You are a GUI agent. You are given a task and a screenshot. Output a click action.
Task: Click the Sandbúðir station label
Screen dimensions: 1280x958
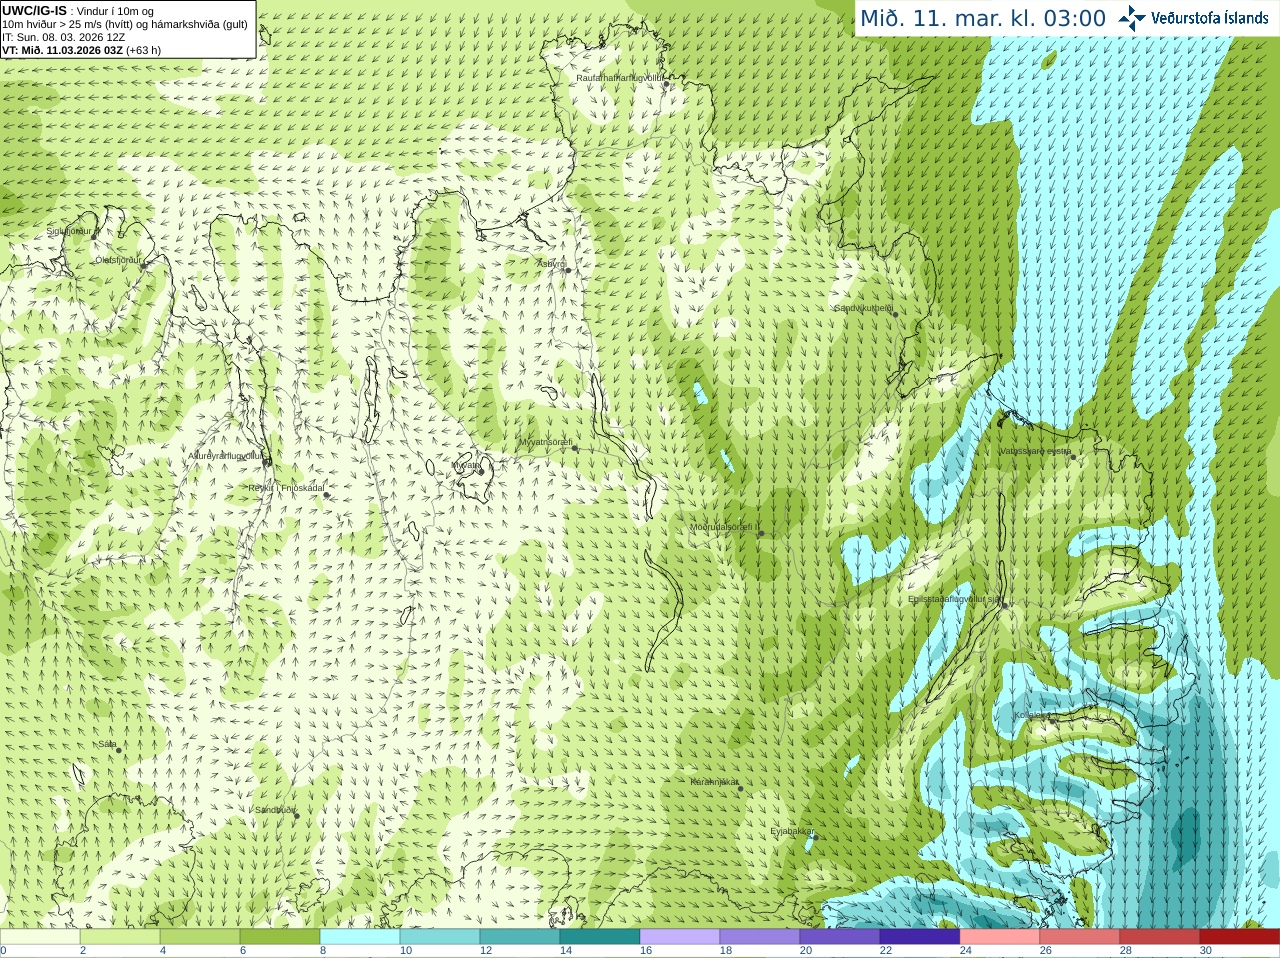click(x=275, y=810)
